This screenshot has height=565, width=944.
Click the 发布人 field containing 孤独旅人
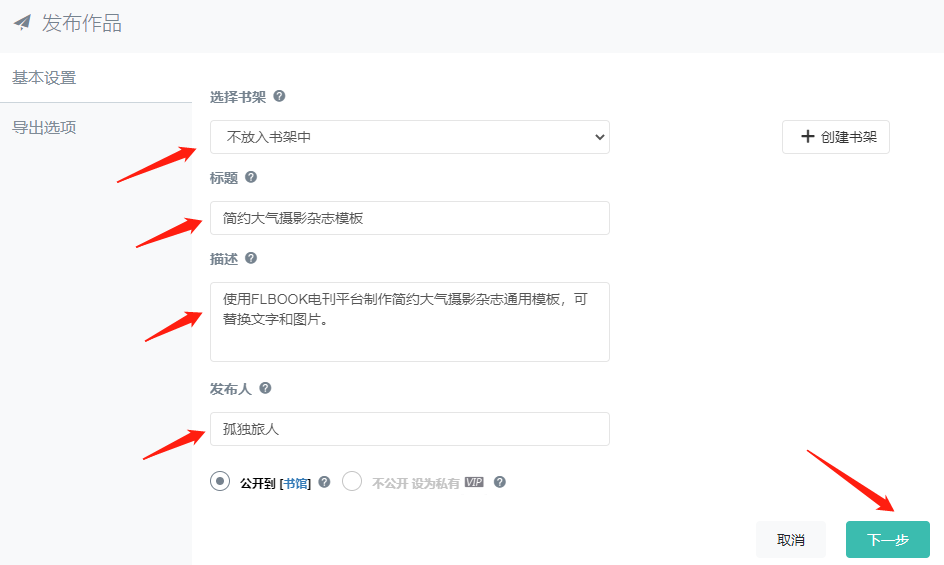point(410,429)
